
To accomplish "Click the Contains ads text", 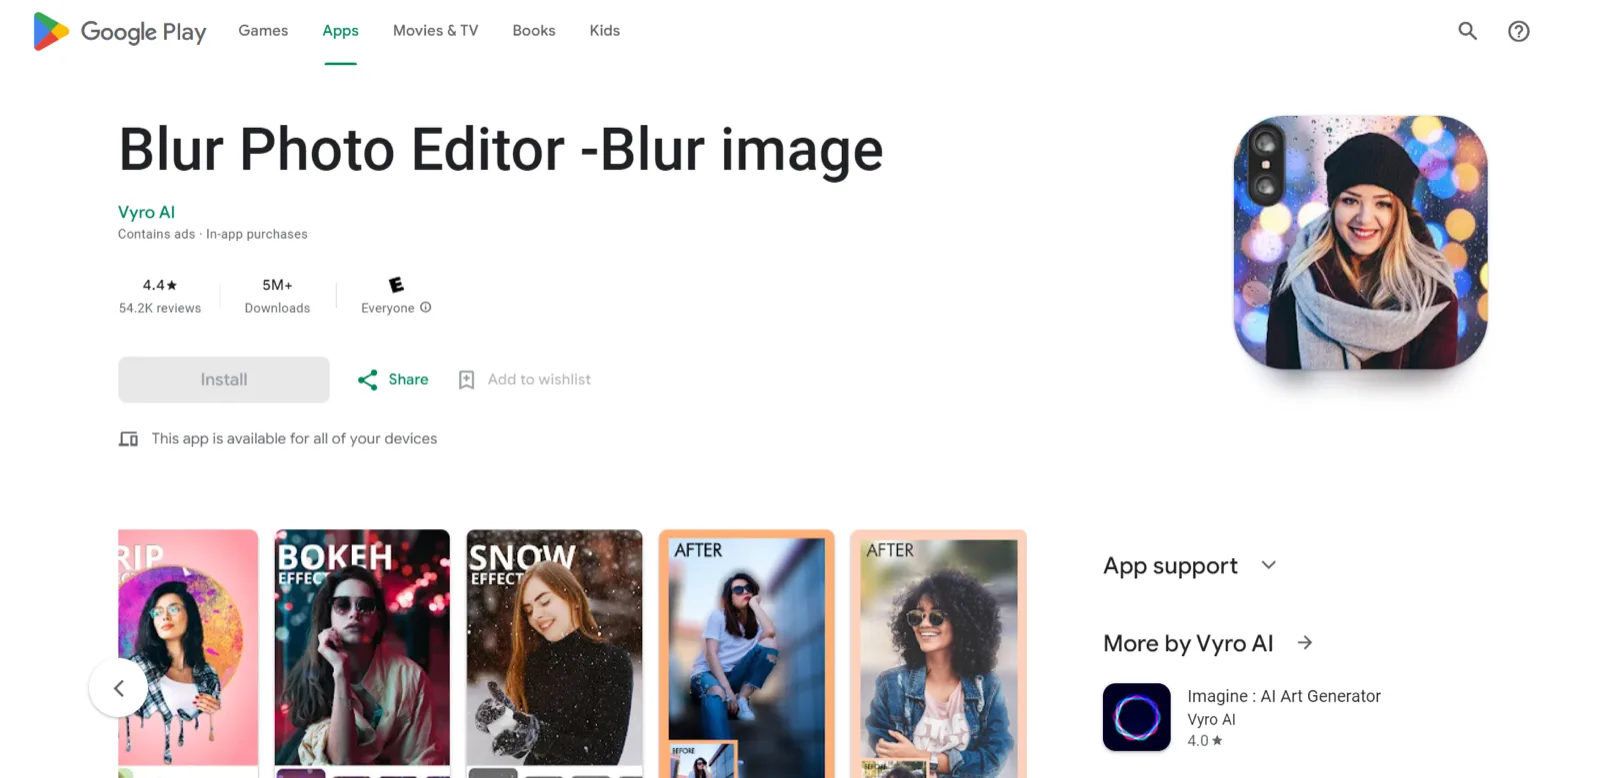I will coord(157,234).
